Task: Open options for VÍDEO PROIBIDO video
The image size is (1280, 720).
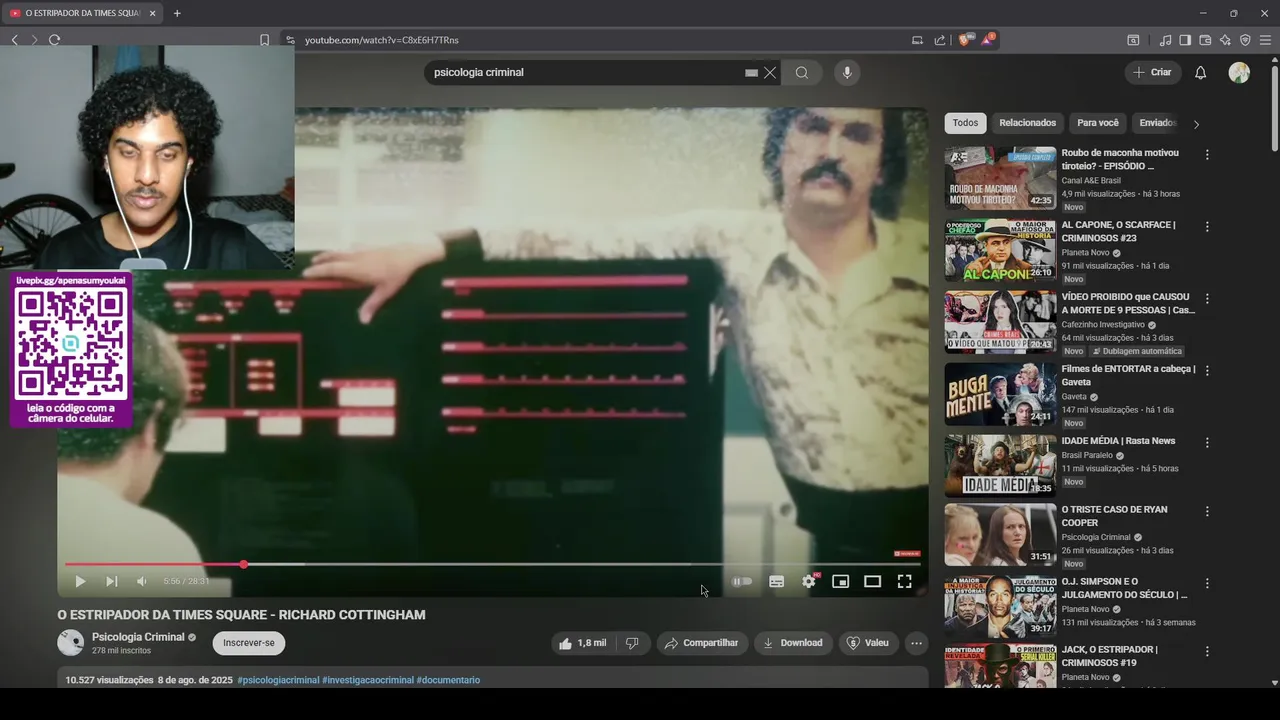Action: (1207, 299)
